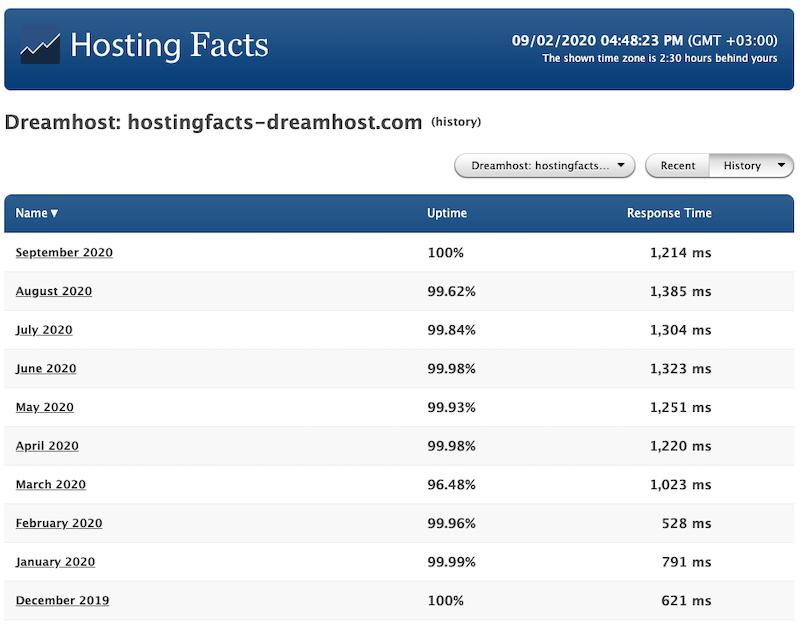Click the time zone 2:30 hours behind note
The image size is (800, 626).
coord(660,58)
